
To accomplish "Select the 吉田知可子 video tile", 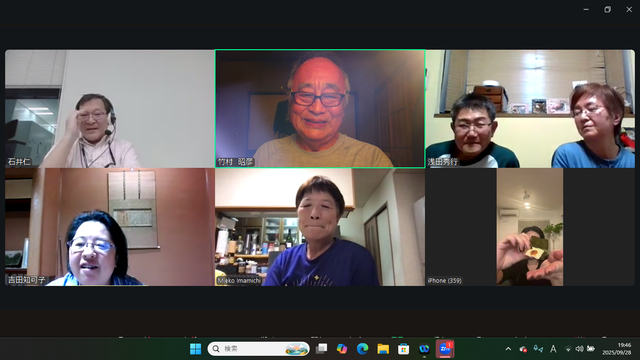I will [109, 227].
